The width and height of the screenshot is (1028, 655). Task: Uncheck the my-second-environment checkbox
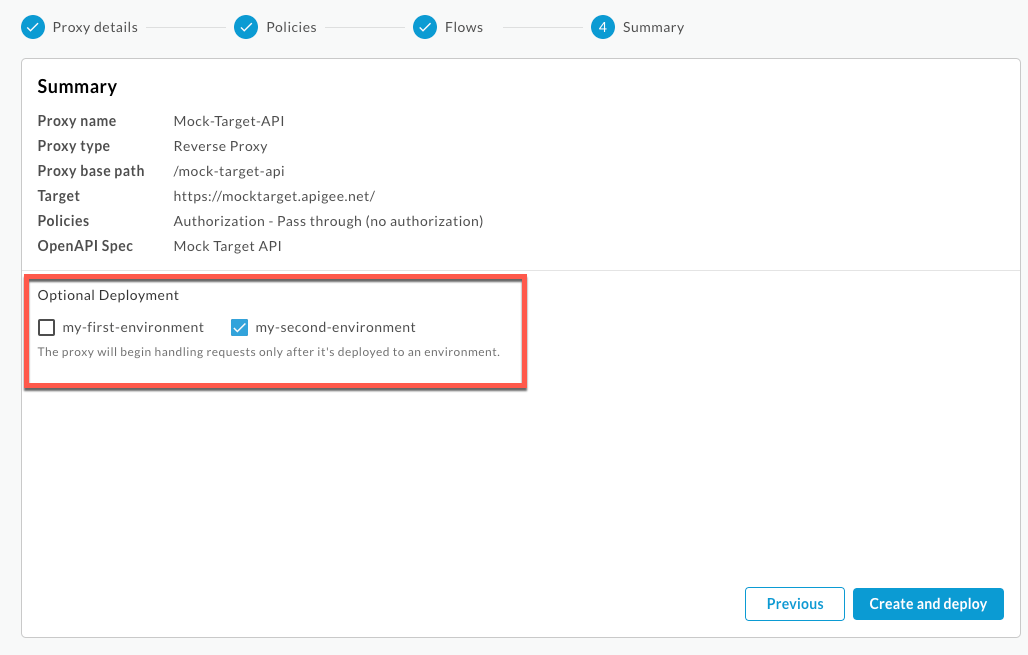pyautogui.click(x=239, y=327)
